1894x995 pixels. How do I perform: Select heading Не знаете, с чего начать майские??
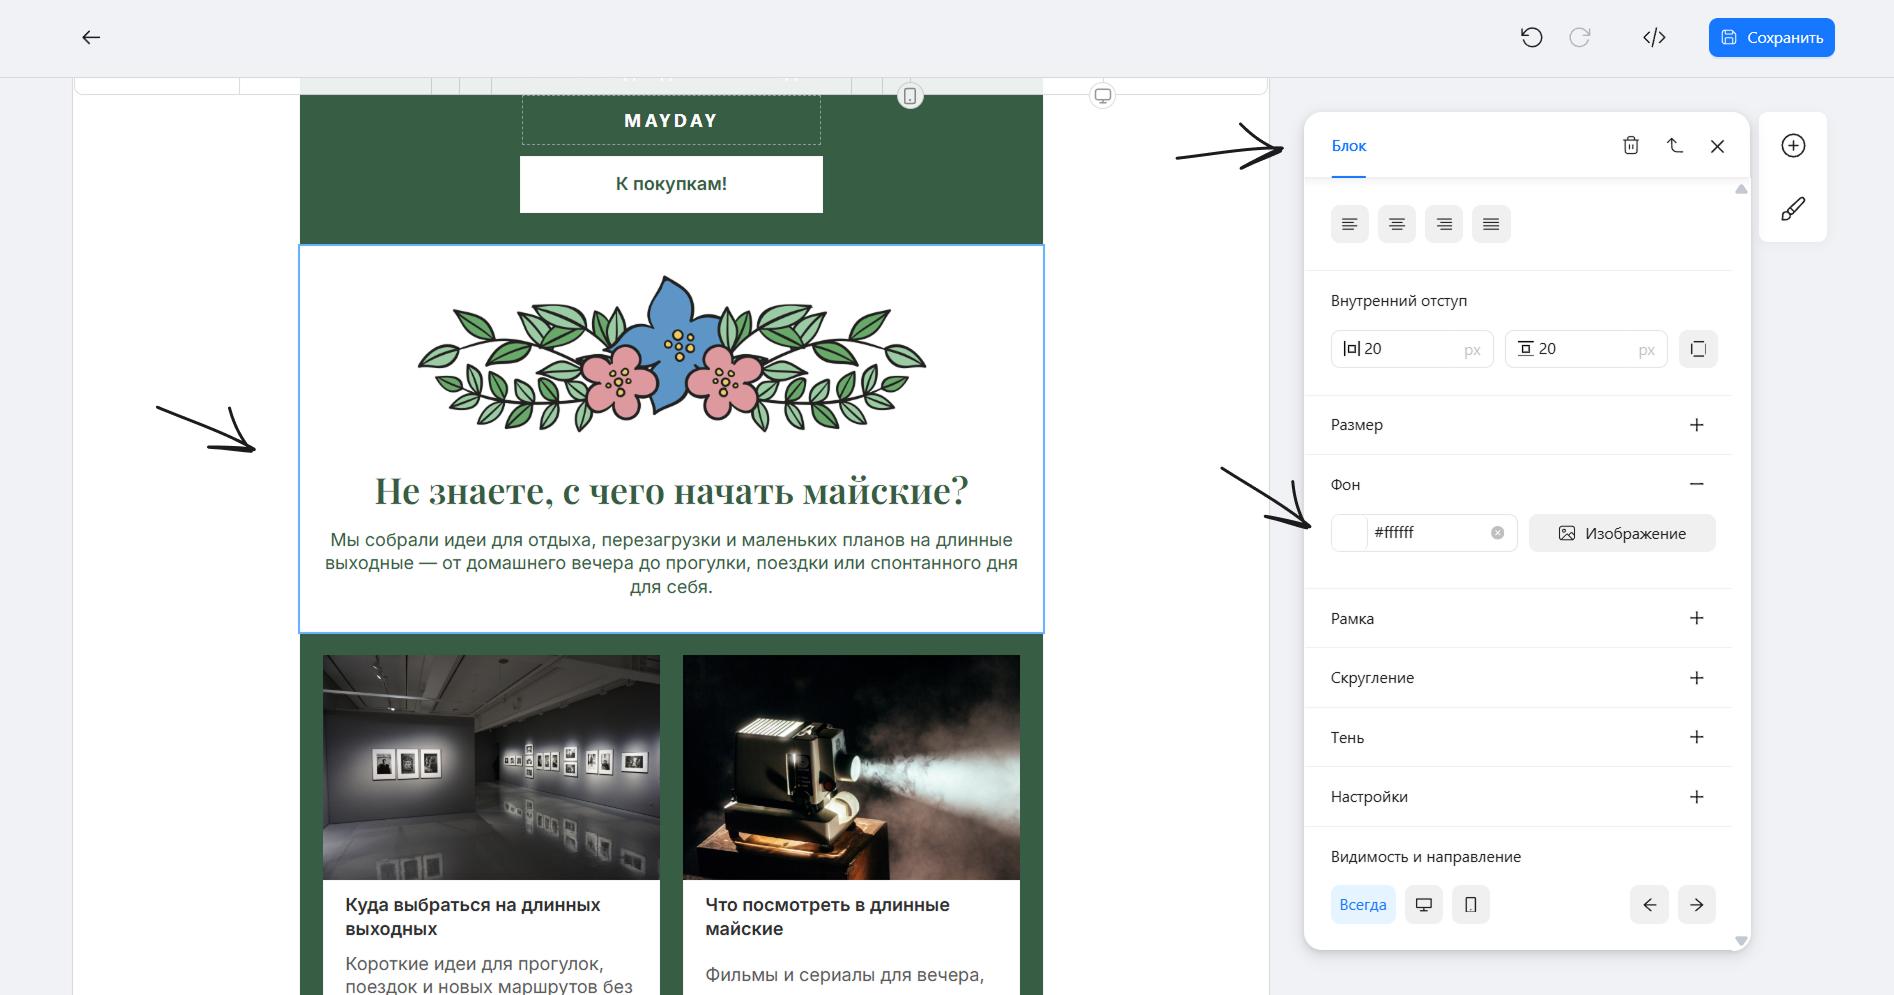(x=671, y=491)
